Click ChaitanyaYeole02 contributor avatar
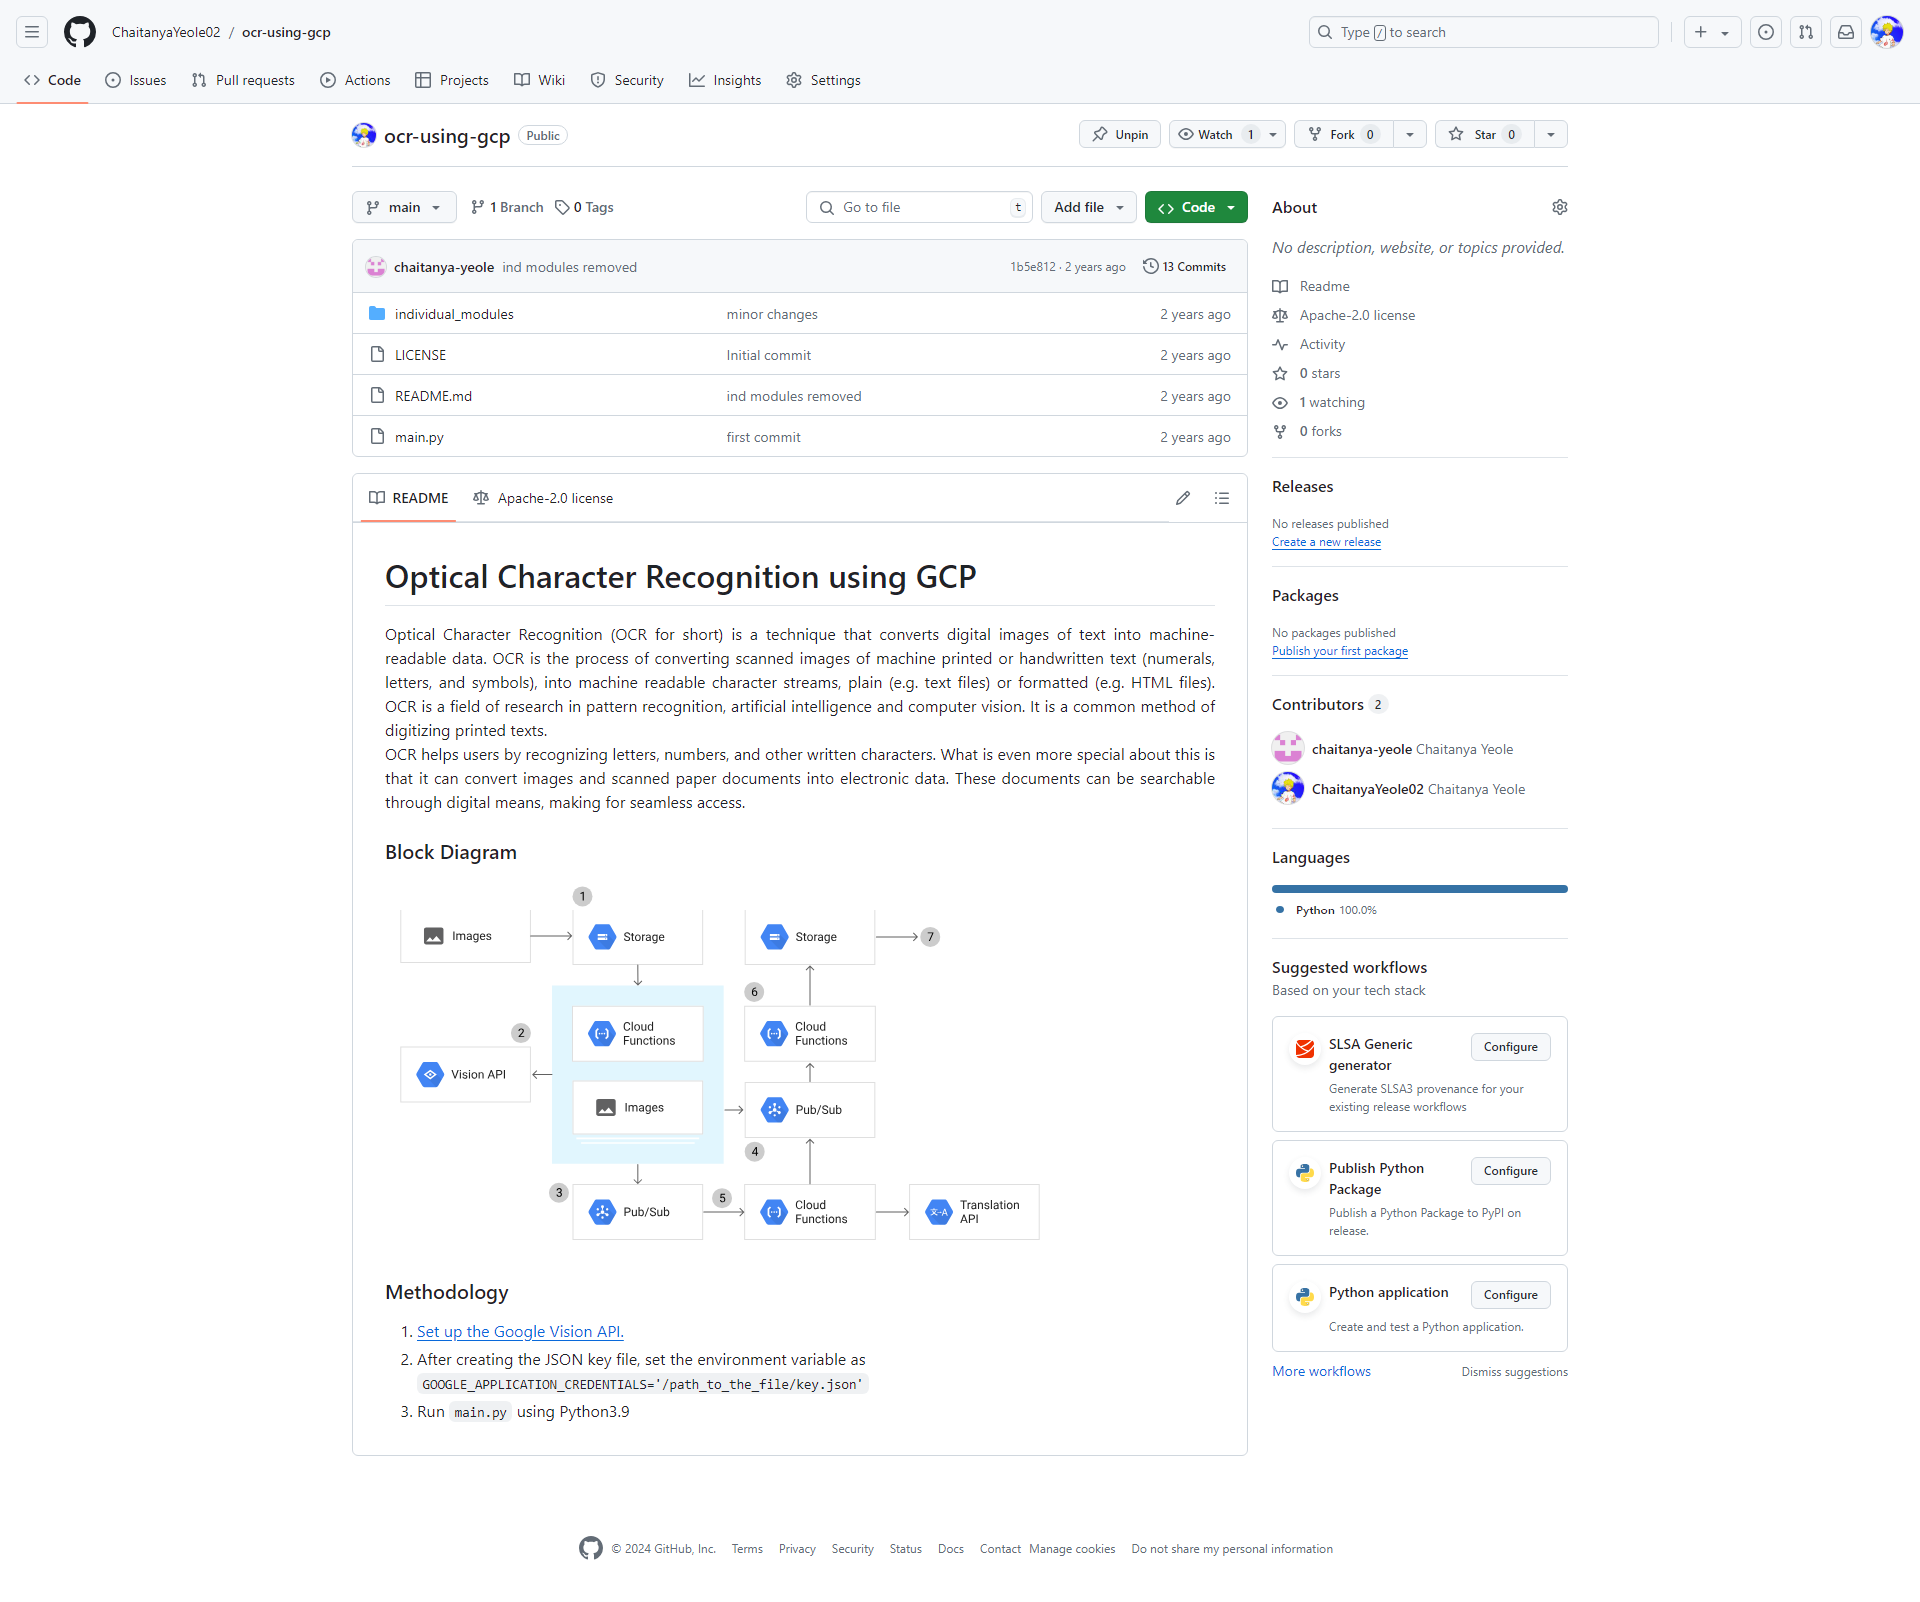The height and width of the screenshot is (1602, 1920). 1288,789
